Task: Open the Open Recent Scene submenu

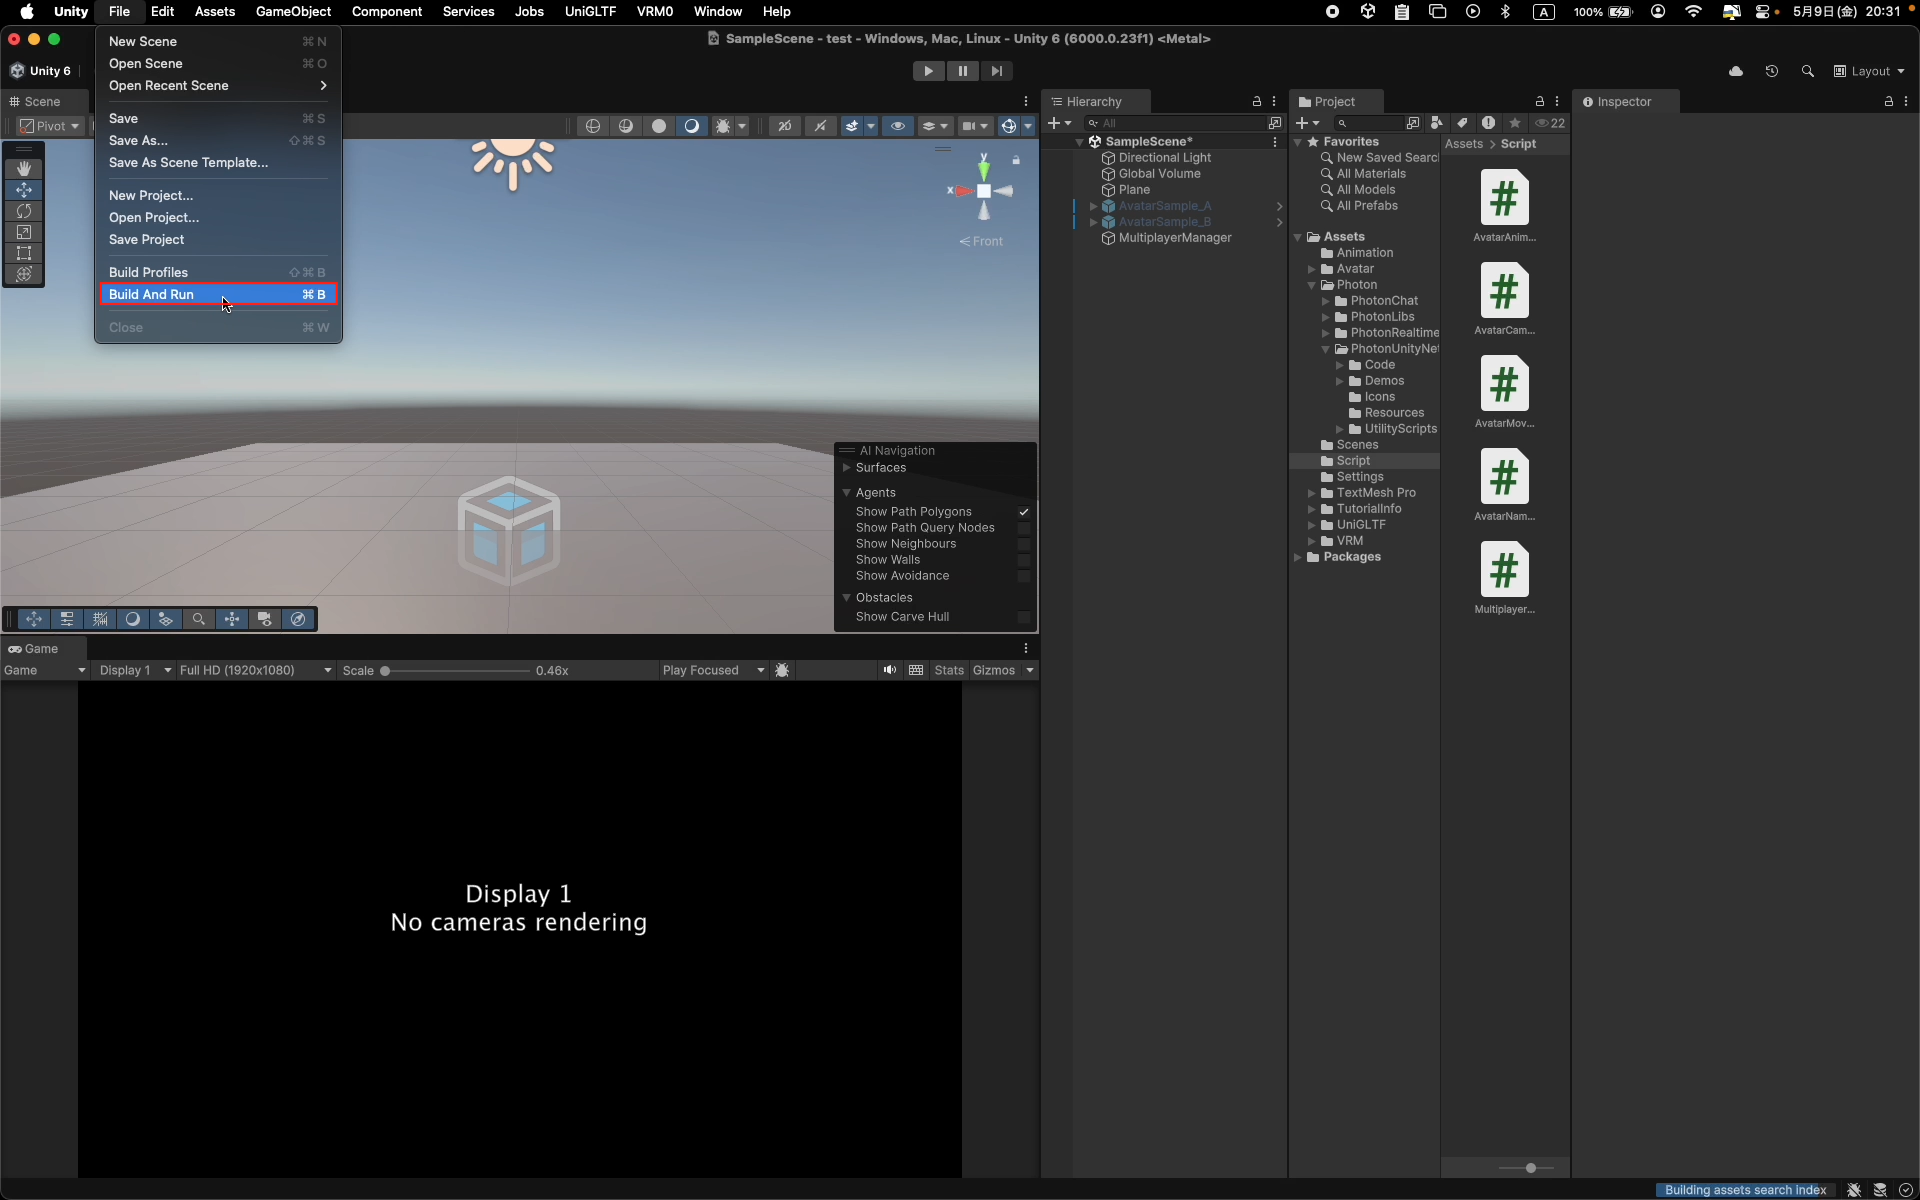Action: click(218, 86)
